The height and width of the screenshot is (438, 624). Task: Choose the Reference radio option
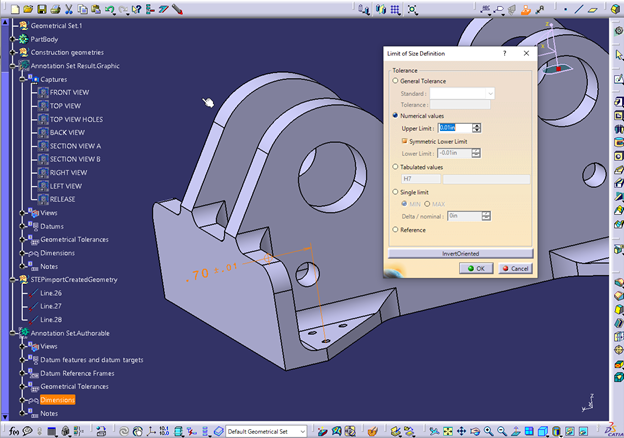(395, 230)
